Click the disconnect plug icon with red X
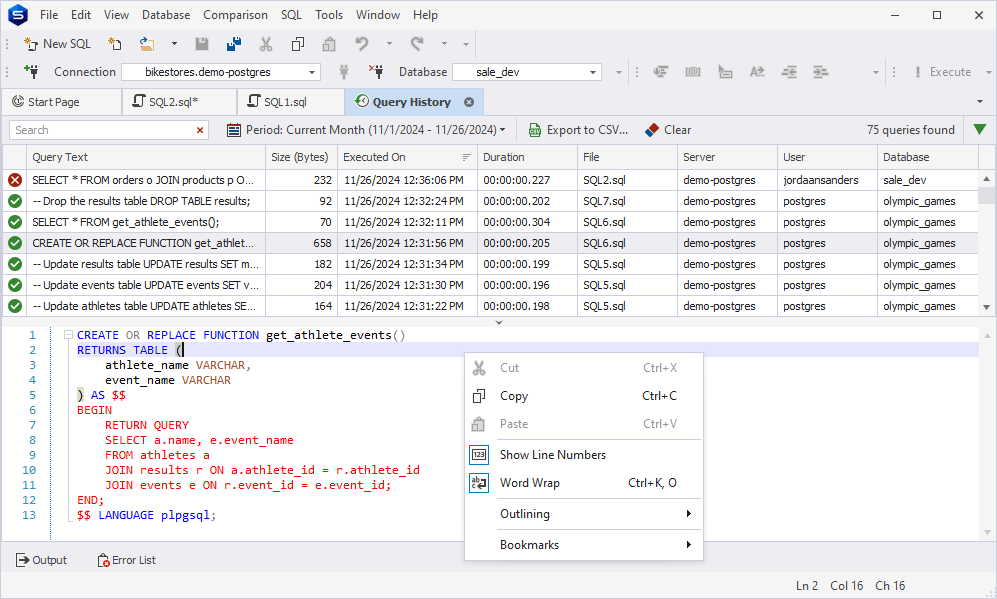Image resolution: width=997 pixels, height=599 pixels. [x=376, y=72]
